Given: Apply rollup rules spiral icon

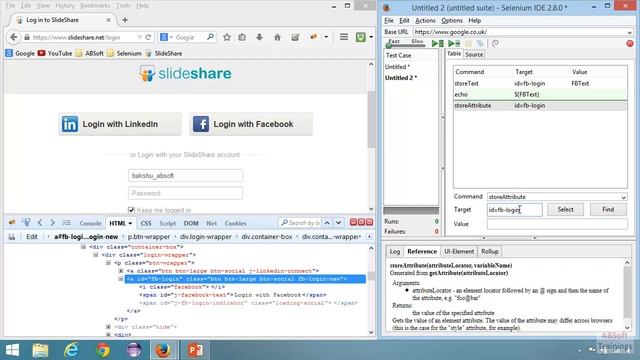Looking at the screenshot, I should pyautogui.click(x=495, y=43).
